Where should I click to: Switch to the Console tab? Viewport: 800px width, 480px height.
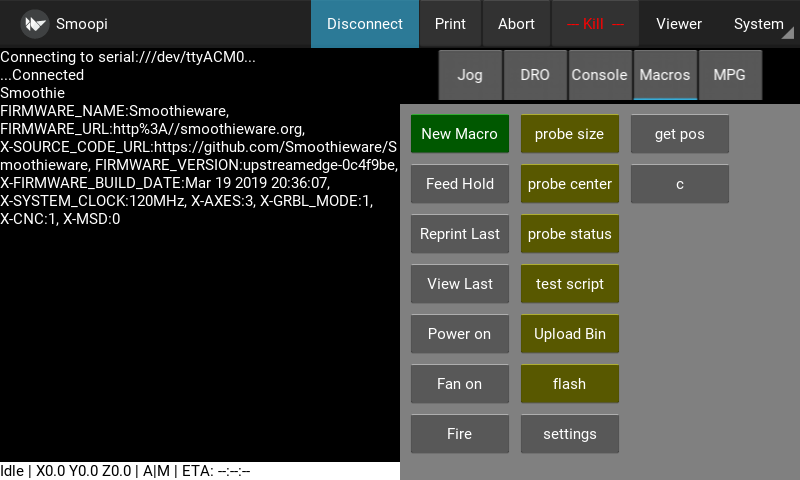[599, 75]
